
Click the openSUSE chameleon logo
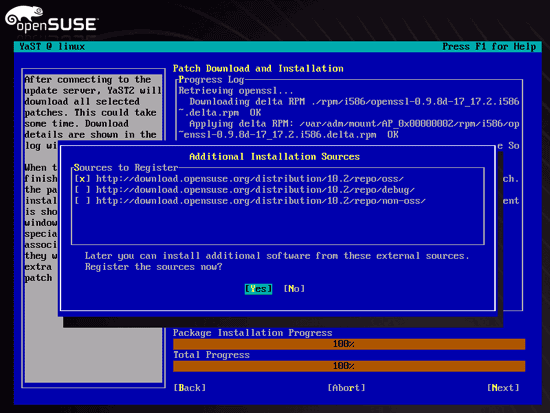click(x=52, y=19)
